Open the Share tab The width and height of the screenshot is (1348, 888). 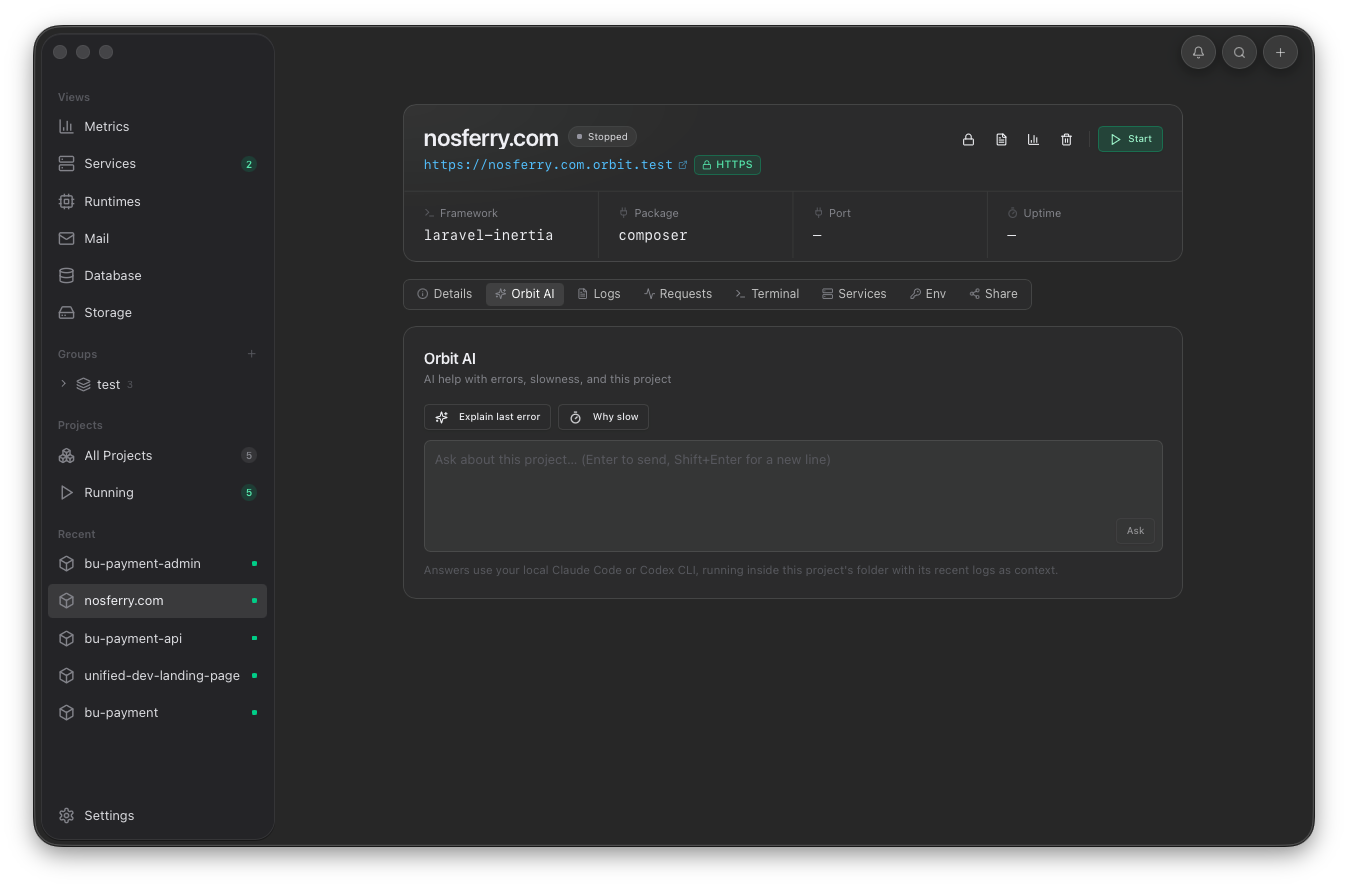click(993, 294)
